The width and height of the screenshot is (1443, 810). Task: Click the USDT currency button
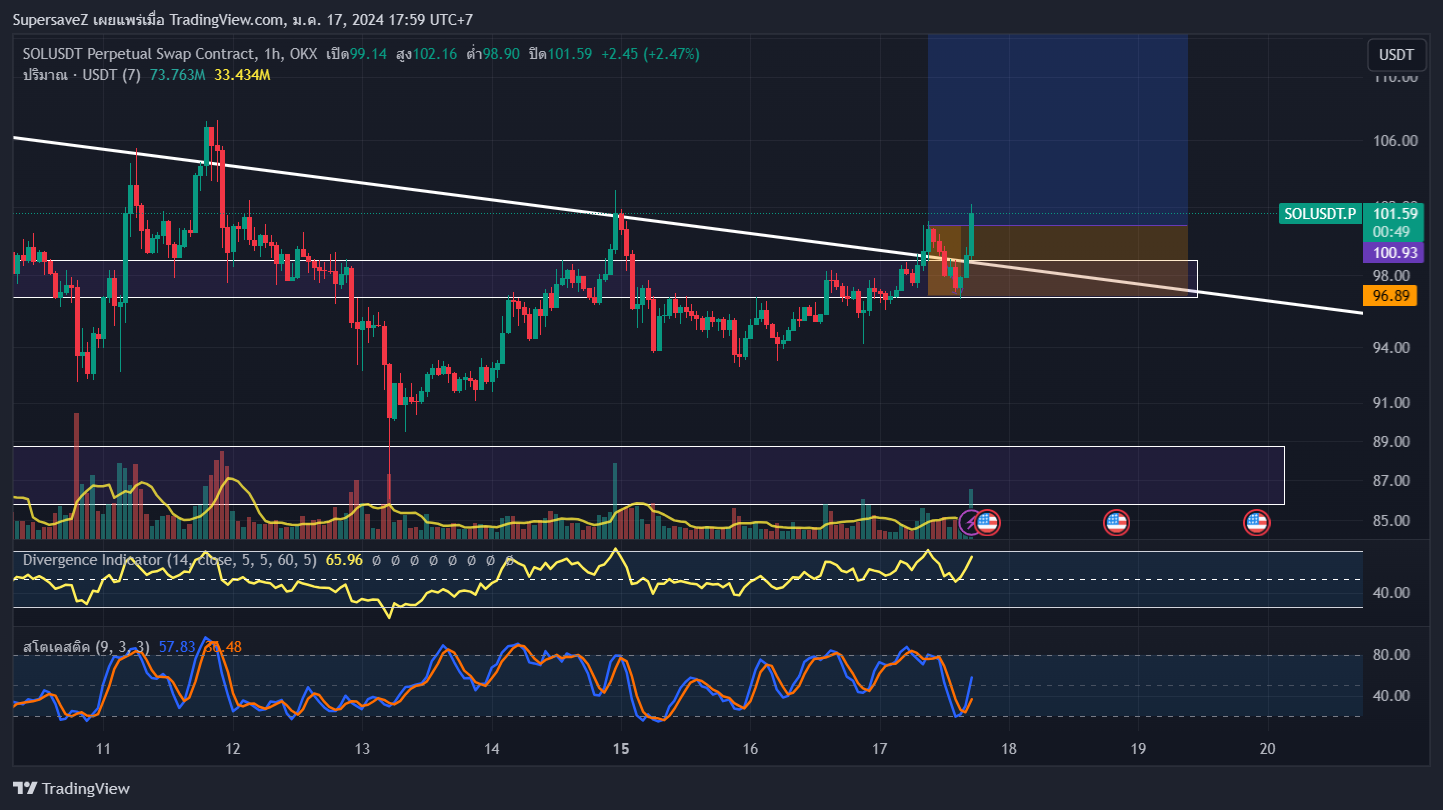pos(1397,54)
